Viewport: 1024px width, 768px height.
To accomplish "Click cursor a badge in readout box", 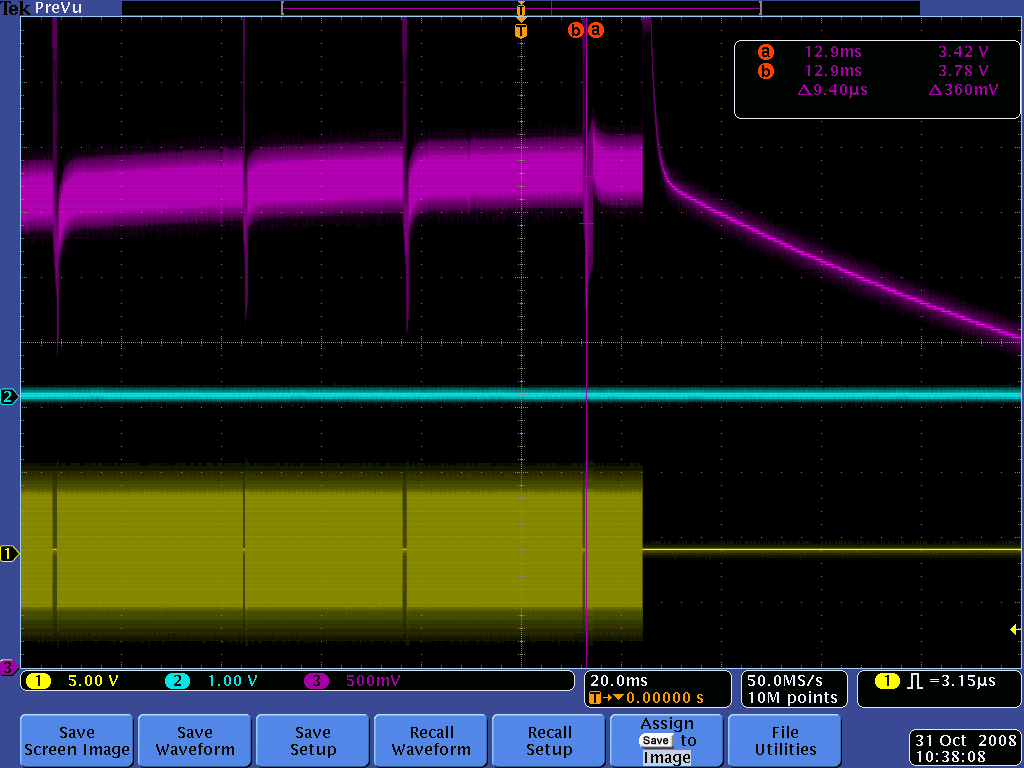I will pos(765,52).
